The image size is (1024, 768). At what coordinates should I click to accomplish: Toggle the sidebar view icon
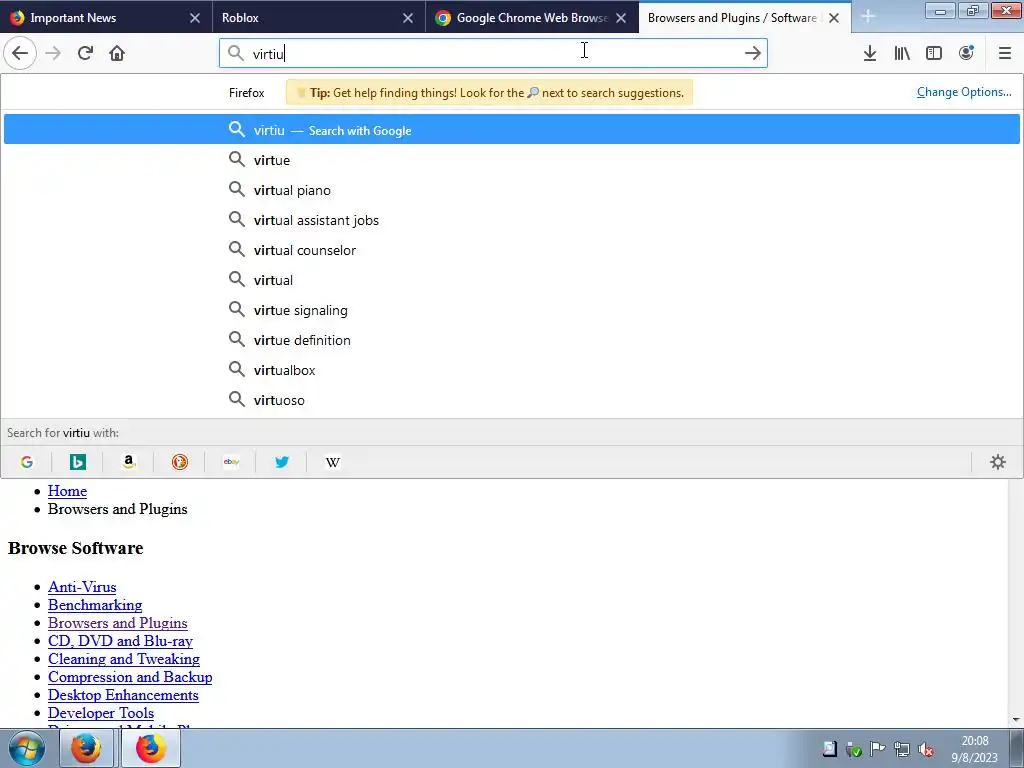click(934, 53)
